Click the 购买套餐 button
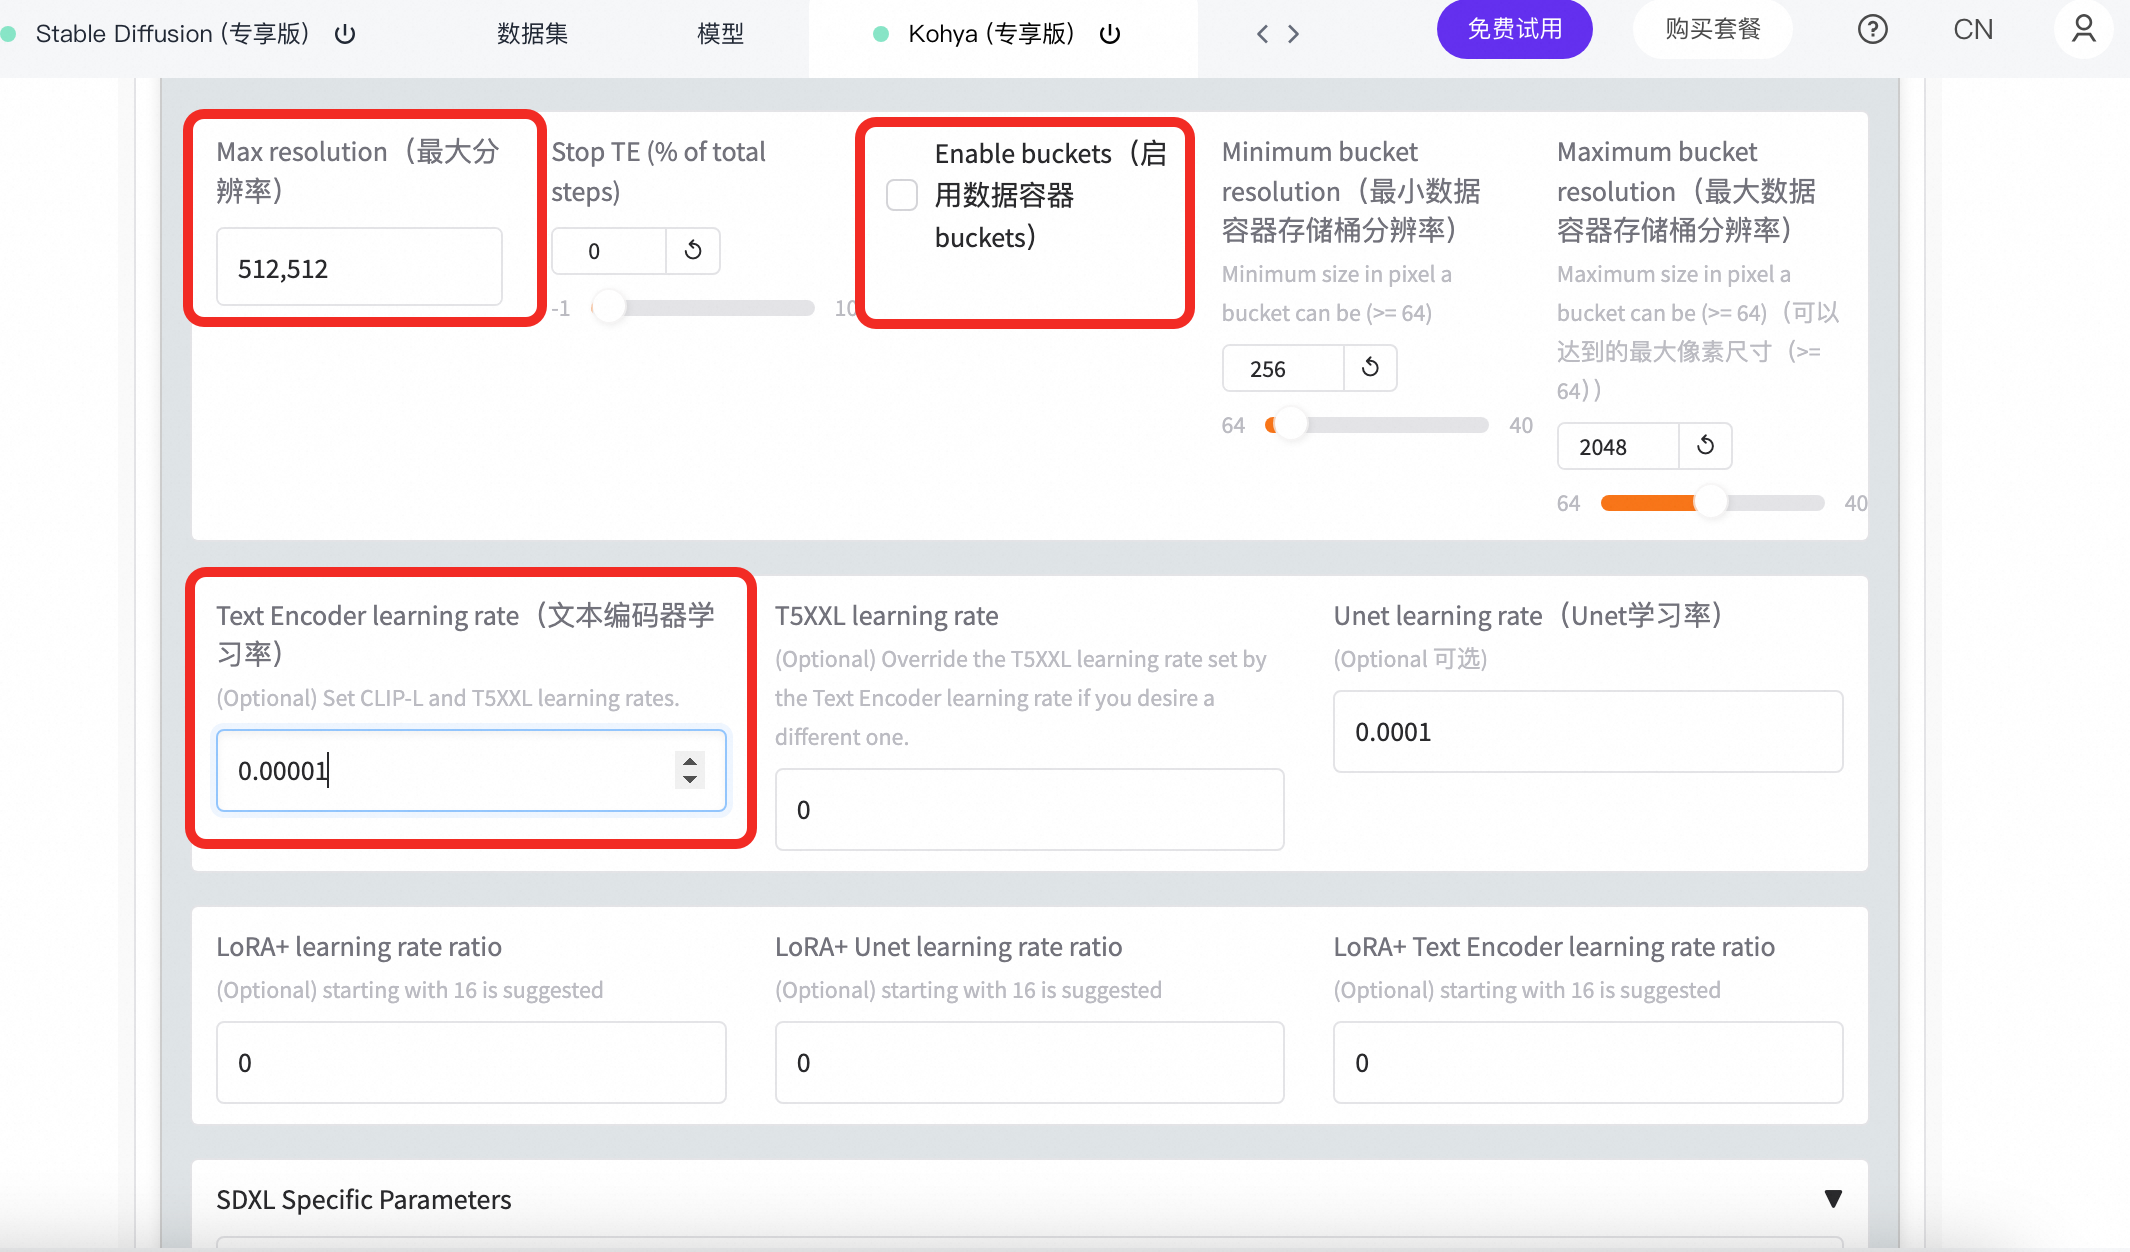Screen dimensions: 2130x1252 [x=1712, y=29]
